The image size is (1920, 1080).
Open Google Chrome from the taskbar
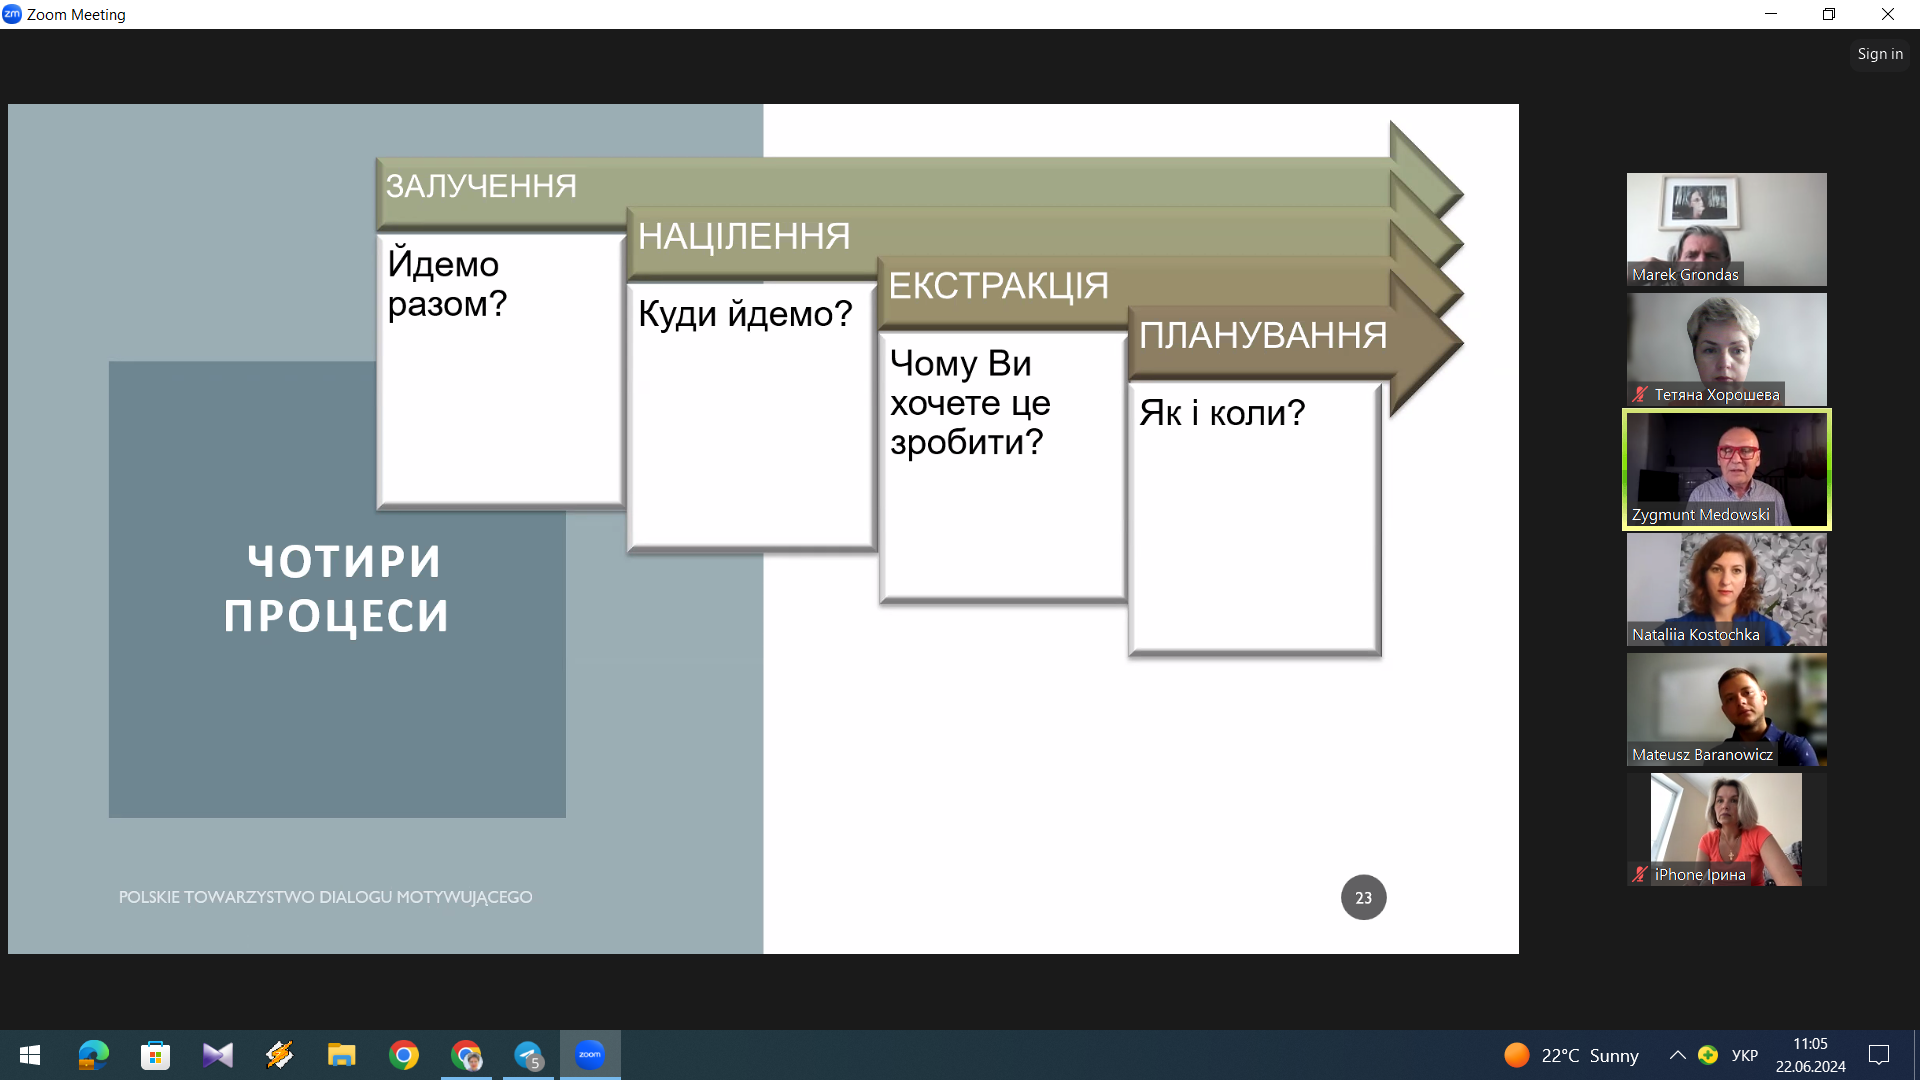click(404, 1055)
